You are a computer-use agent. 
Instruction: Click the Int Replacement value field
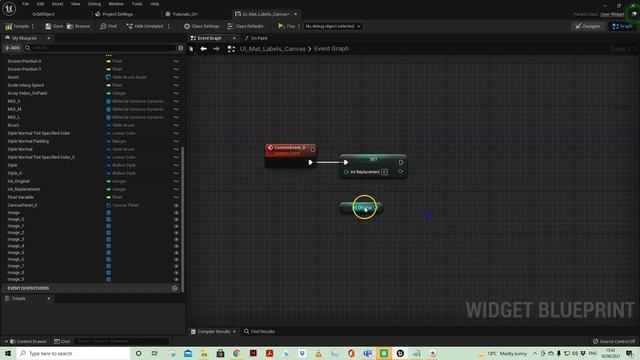tap(384, 172)
